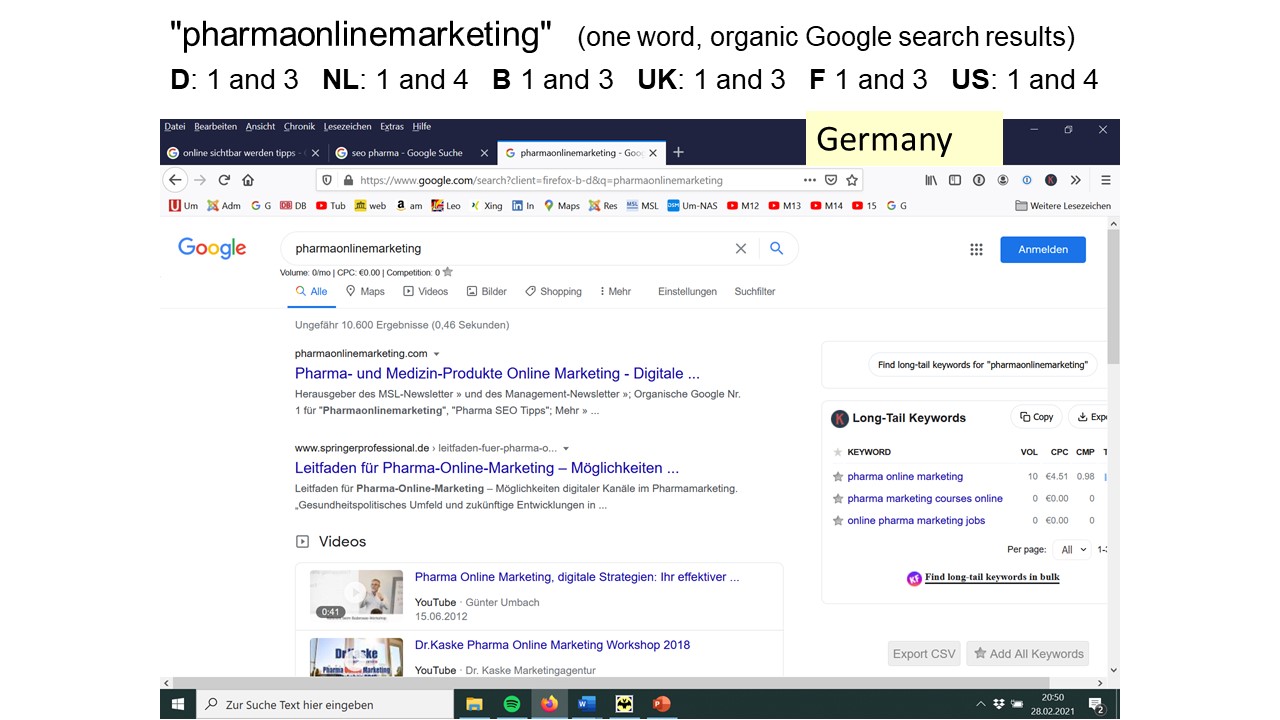Open the 'Mehr' search options menu

click(x=615, y=292)
